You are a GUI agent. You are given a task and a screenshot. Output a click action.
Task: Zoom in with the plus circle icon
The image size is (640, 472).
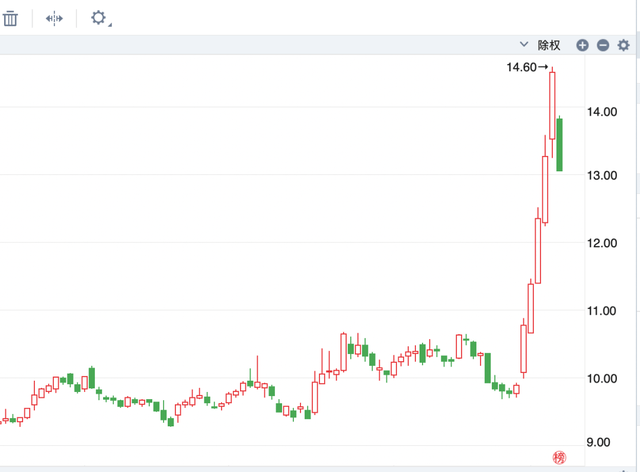pos(582,45)
